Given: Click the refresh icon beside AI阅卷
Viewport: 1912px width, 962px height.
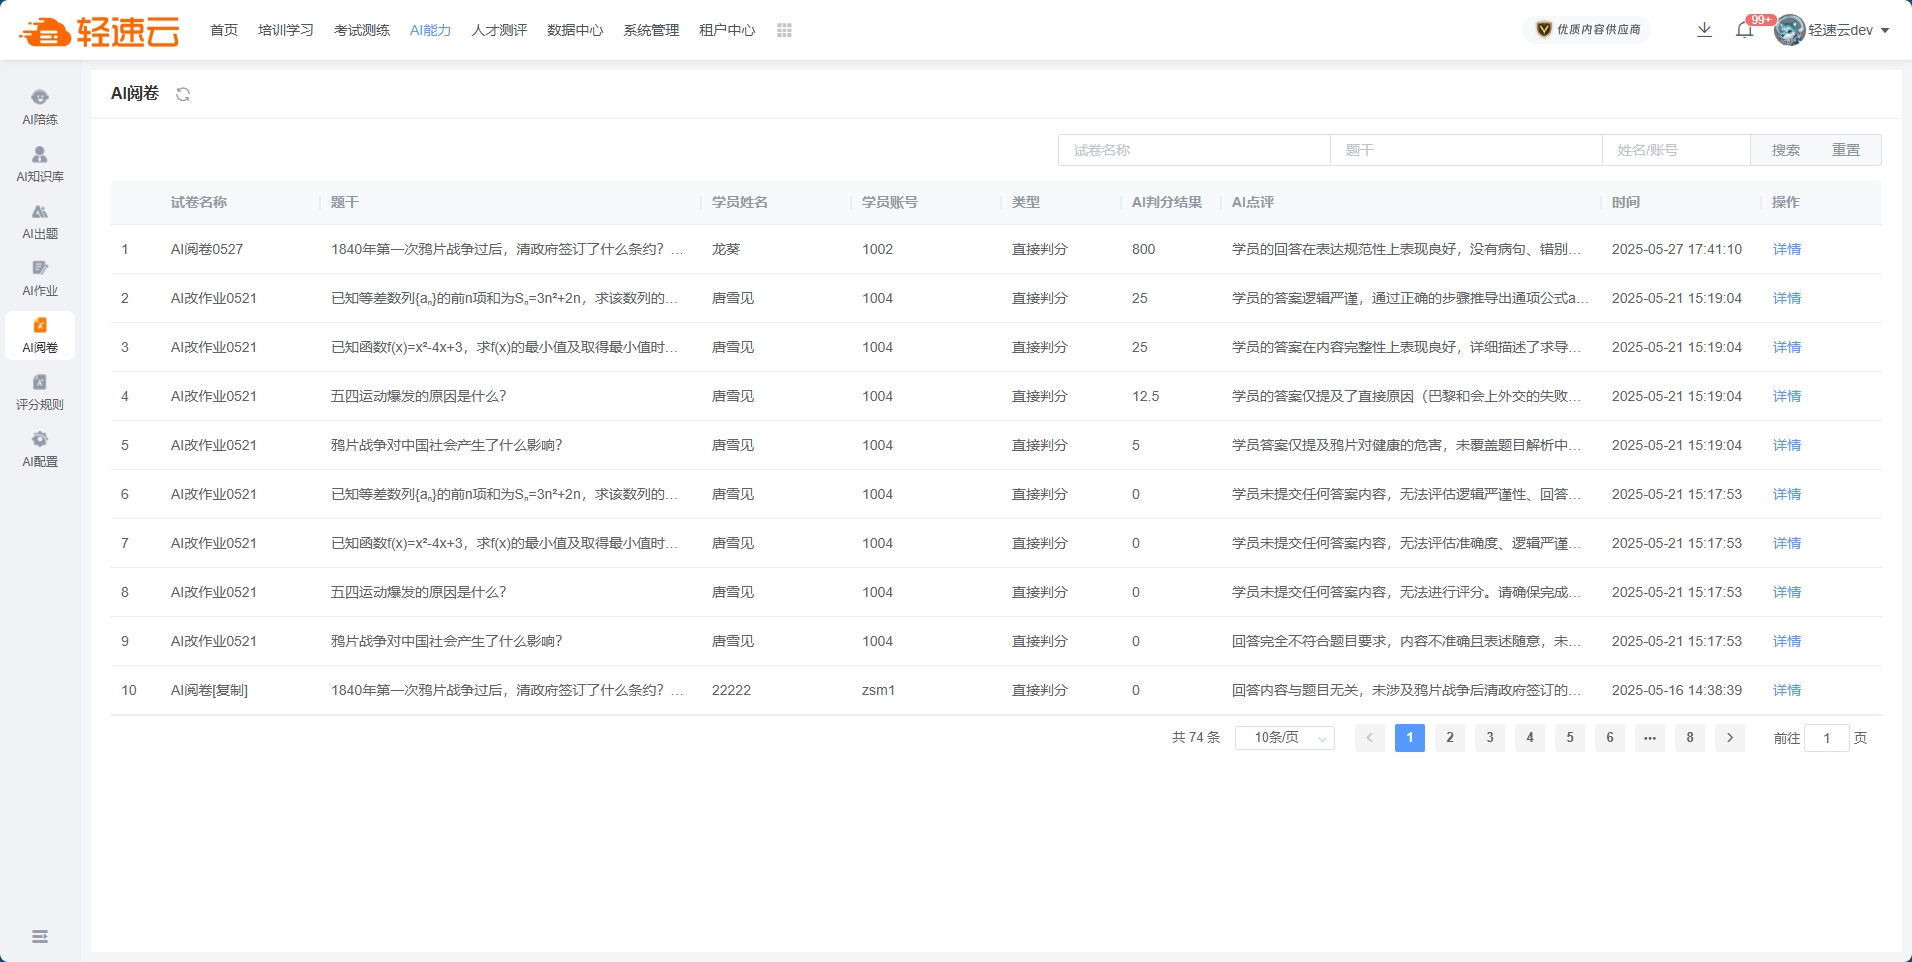Looking at the screenshot, I should pyautogui.click(x=183, y=94).
